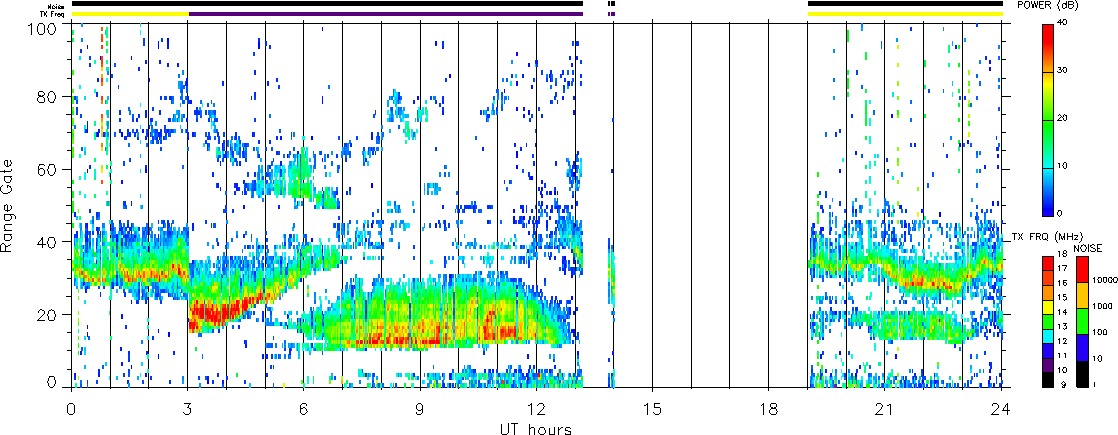The image size is (1118, 435).
Task: Click the "Range Gate" y-axis title
Action: click(x=7, y=205)
